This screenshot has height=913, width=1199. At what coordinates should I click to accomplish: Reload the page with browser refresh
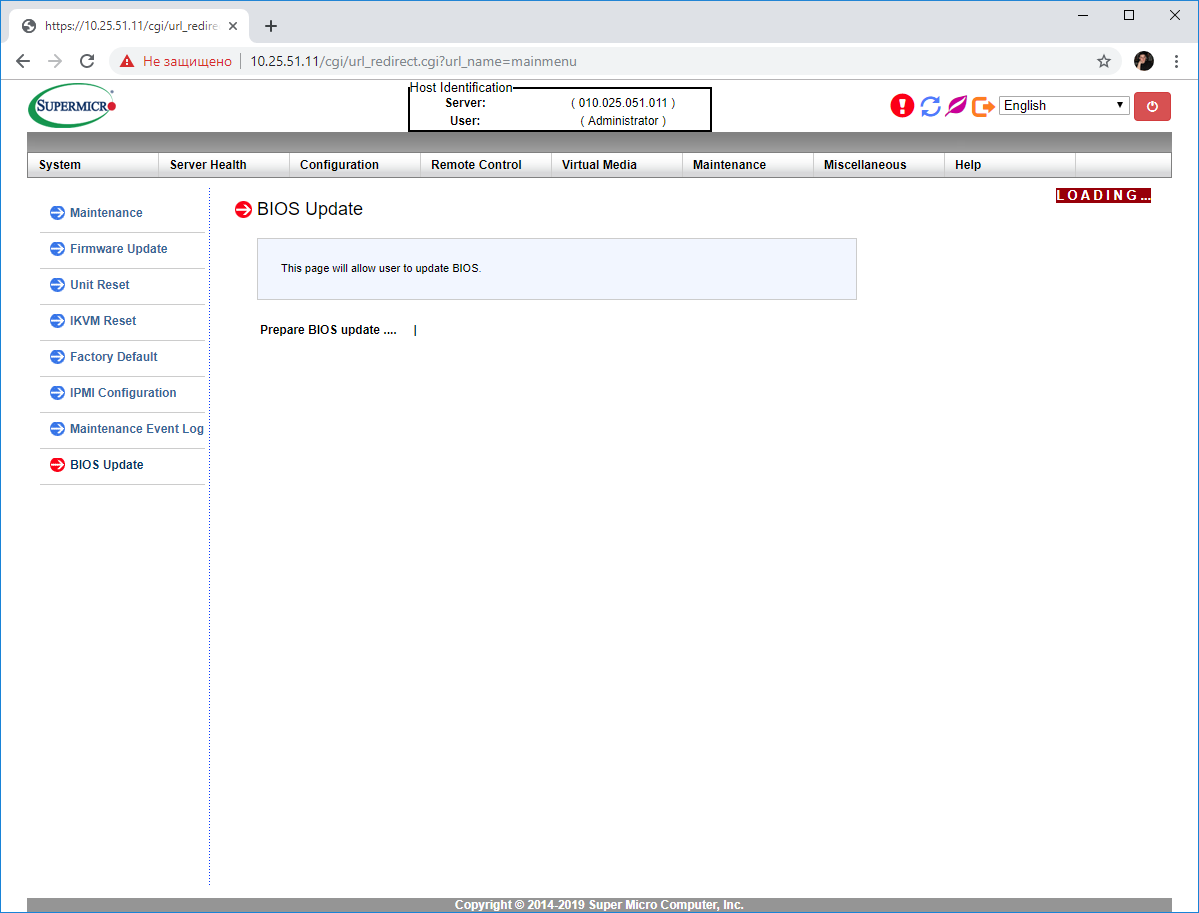pyautogui.click(x=87, y=61)
